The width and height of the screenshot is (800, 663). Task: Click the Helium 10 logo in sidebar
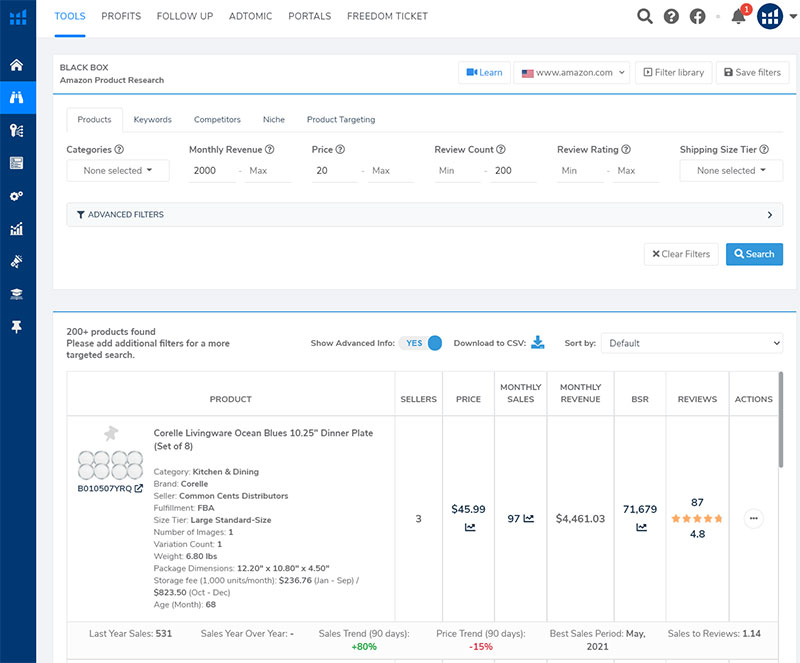pos(18,17)
